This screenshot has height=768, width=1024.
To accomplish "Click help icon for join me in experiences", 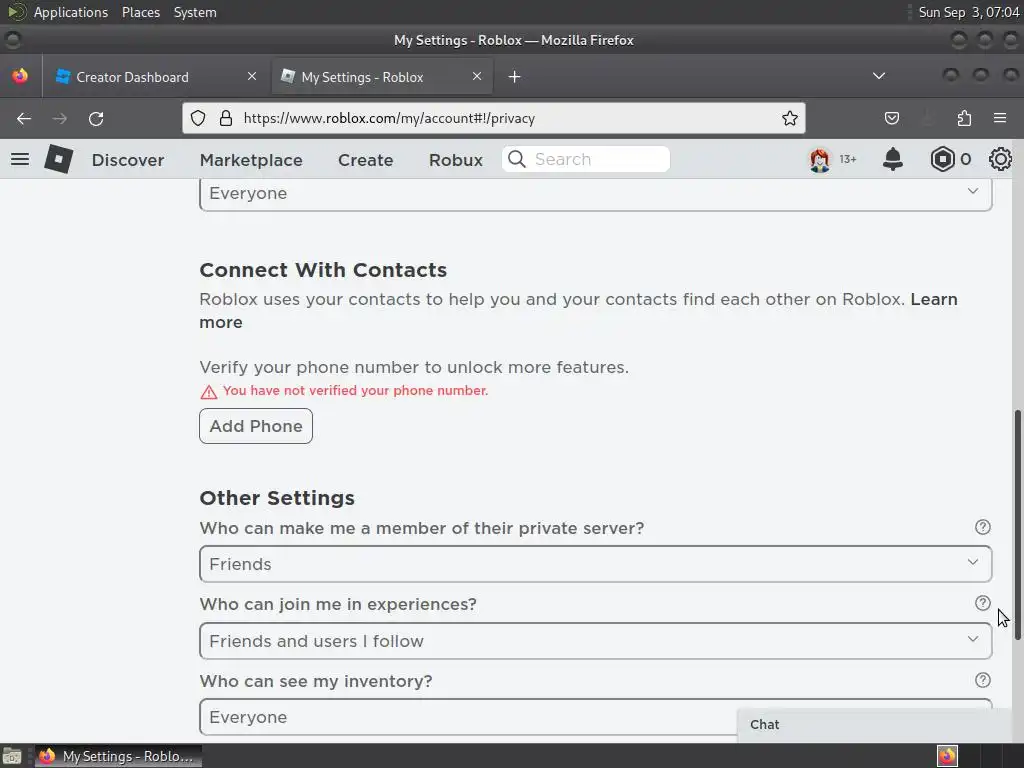I will [982, 603].
